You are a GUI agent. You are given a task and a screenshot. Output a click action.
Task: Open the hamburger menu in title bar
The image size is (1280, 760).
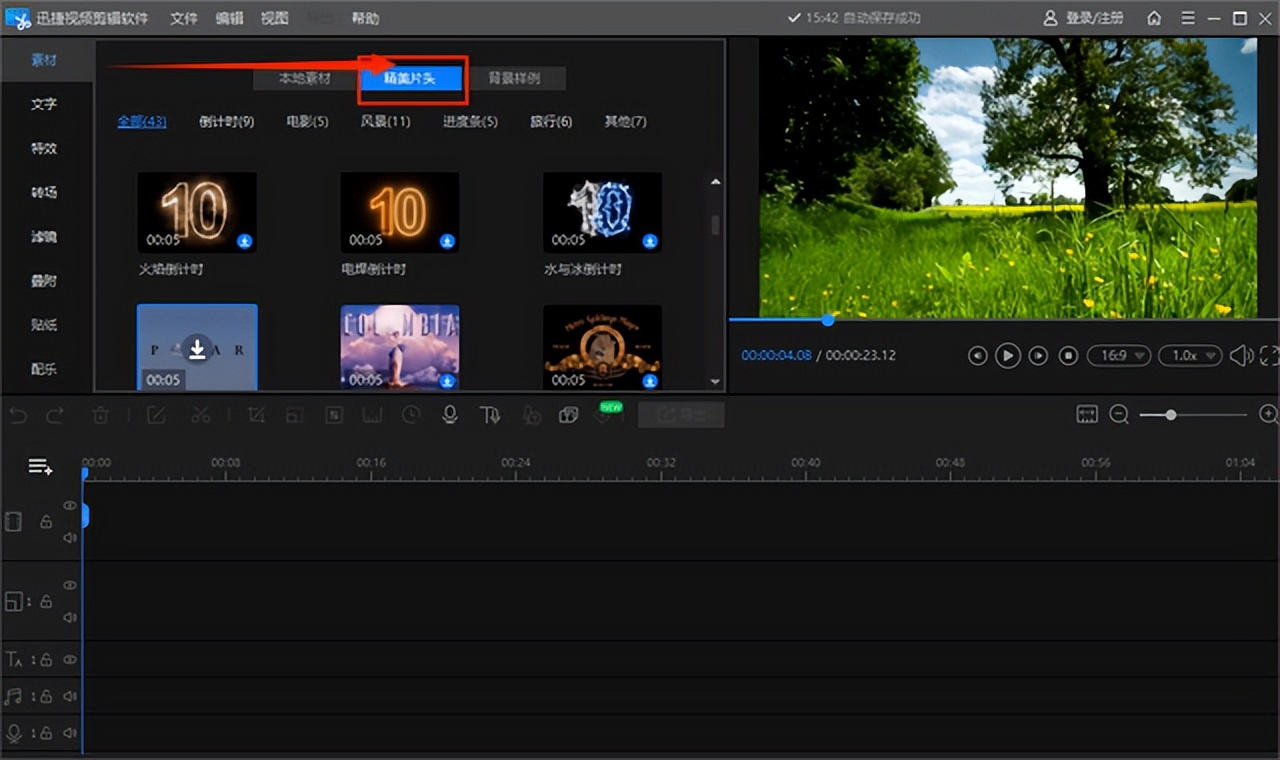pyautogui.click(x=1187, y=18)
